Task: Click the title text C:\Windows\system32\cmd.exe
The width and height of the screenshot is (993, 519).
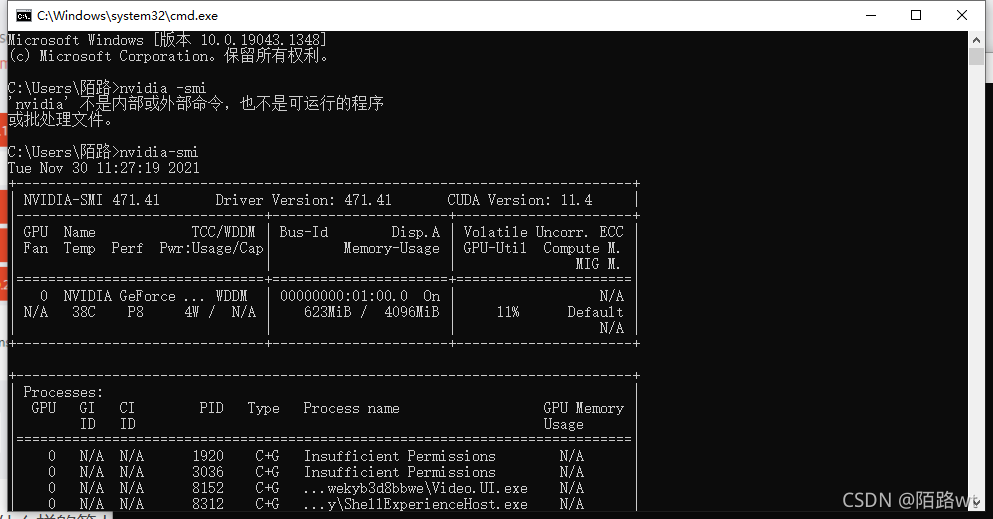Action: [x=127, y=15]
